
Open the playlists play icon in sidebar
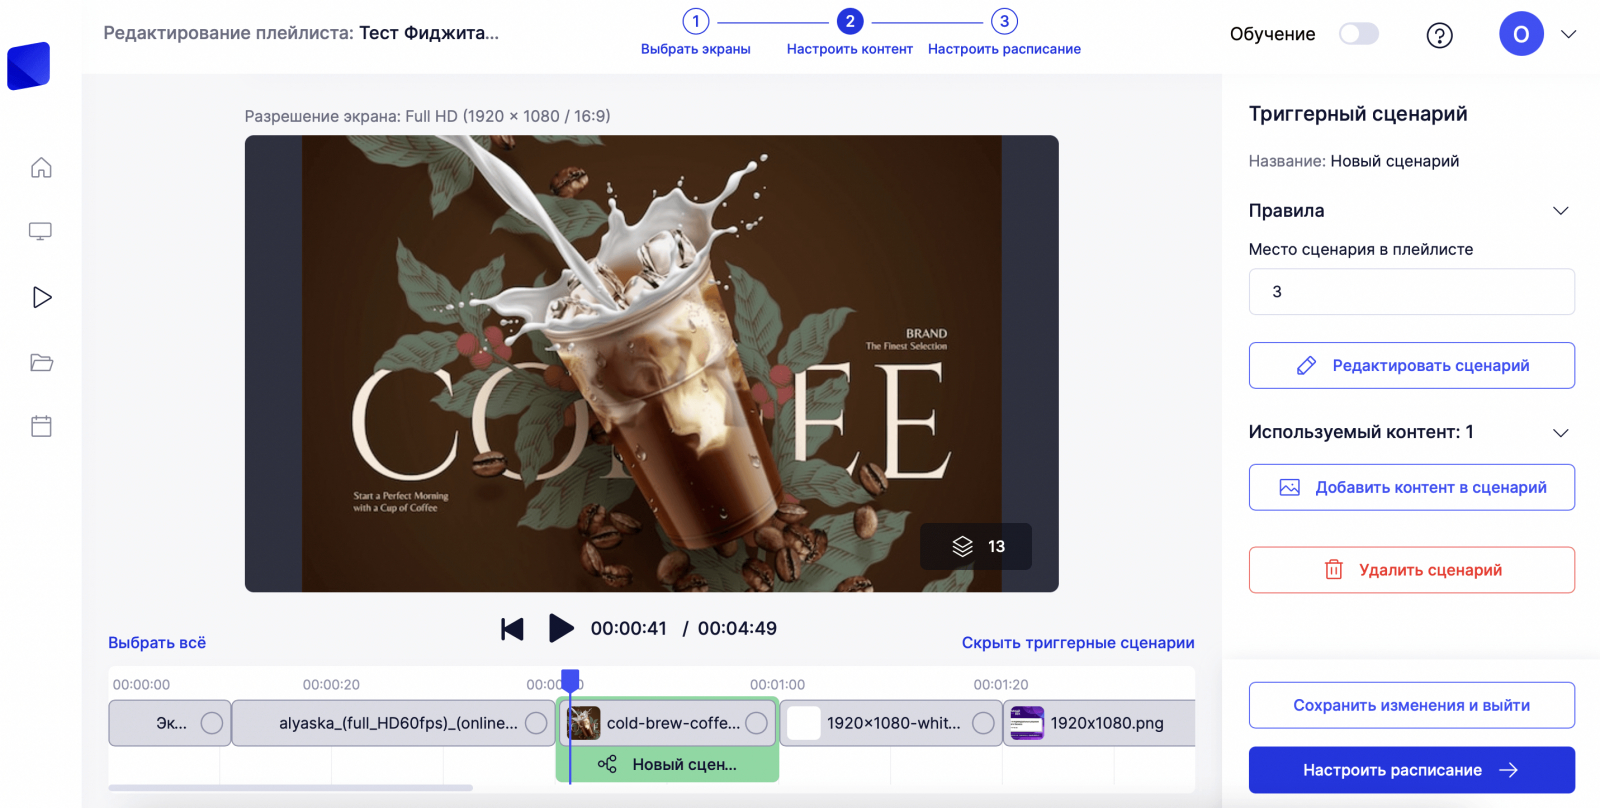pyautogui.click(x=41, y=297)
